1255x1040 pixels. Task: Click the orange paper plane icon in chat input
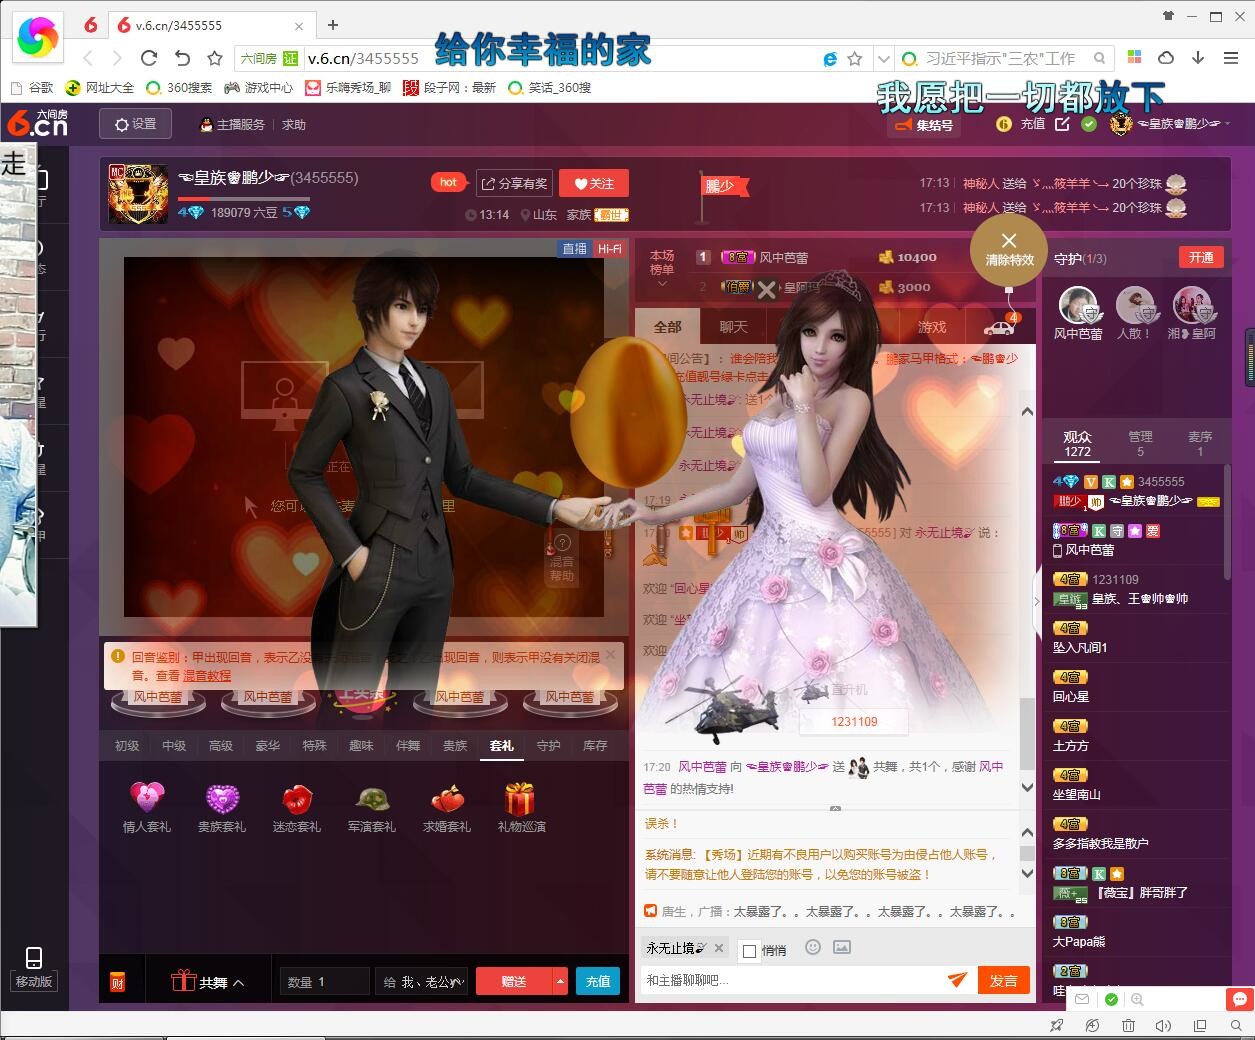coord(957,980)
